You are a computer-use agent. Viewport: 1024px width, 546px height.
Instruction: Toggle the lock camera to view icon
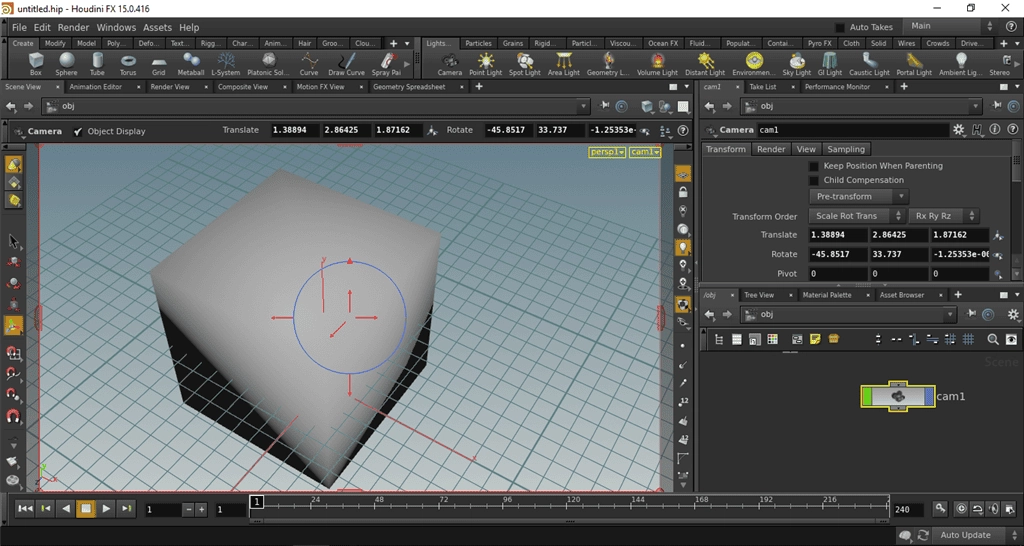(x=682, y=193)
